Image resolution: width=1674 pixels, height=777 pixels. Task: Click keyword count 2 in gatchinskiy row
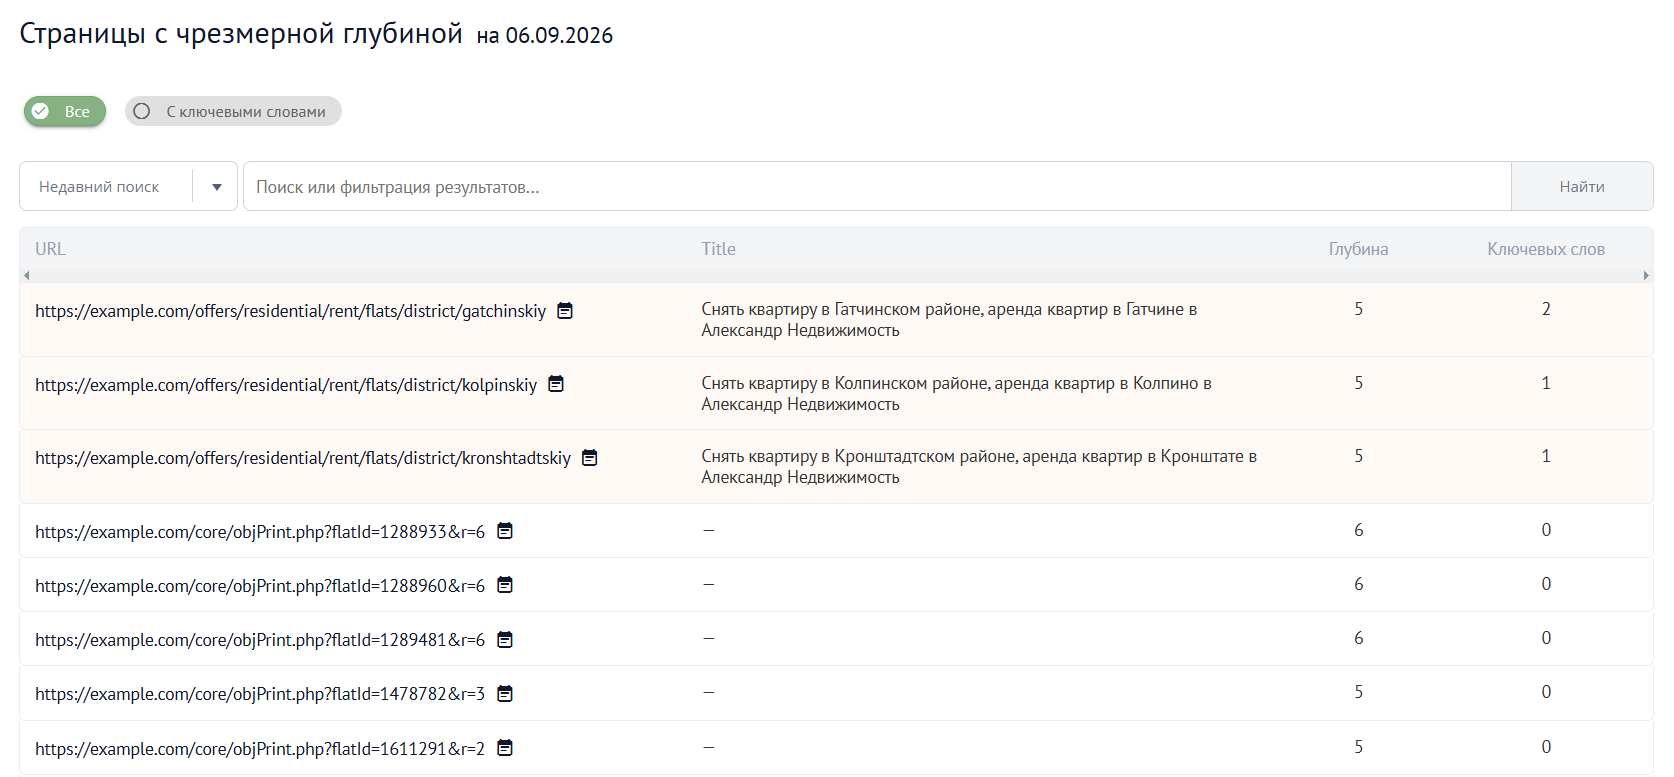click(1546, 309)
